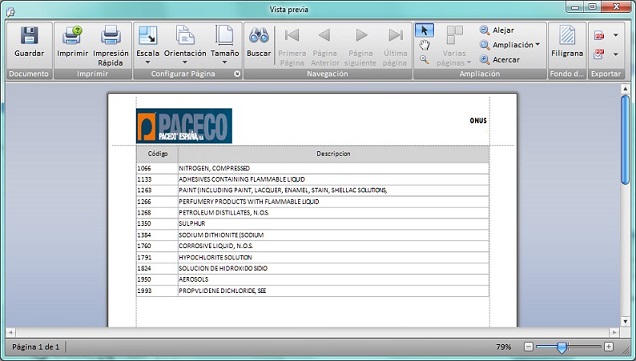Click the vertical scrollbar up arrow
The height and width of the screenshot is (361, 636).
[x=625, y=89]
